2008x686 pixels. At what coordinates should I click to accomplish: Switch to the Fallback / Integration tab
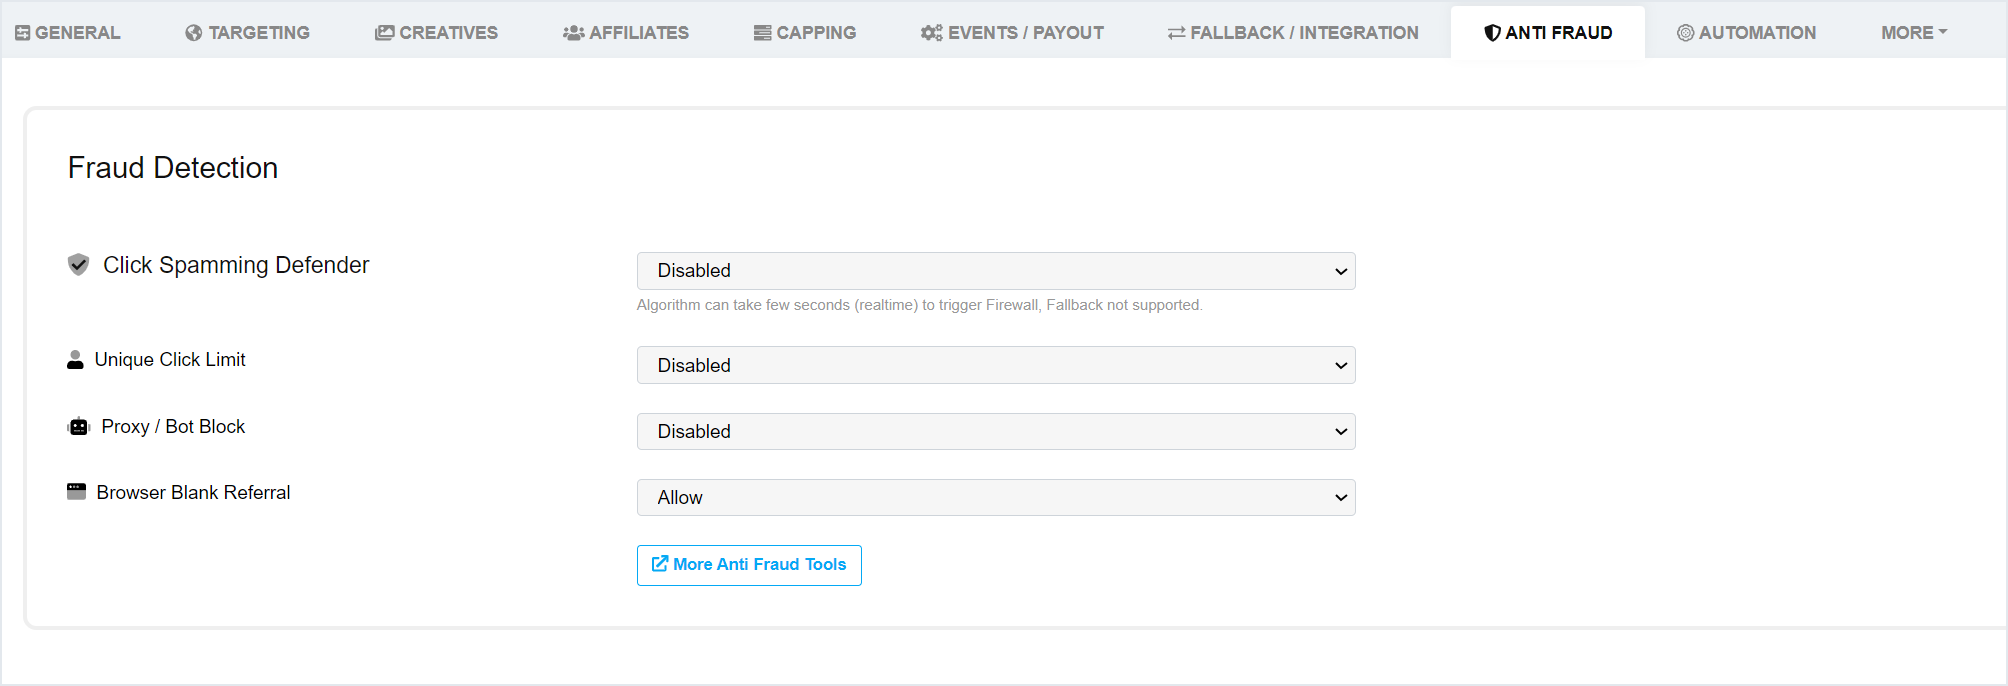(x=1293, y=33)
